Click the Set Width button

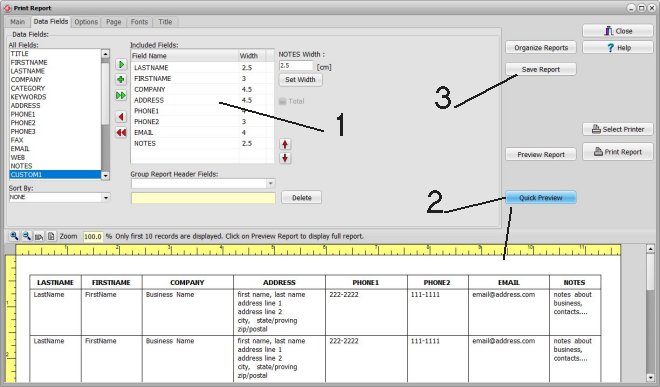(x=300, y=80)
